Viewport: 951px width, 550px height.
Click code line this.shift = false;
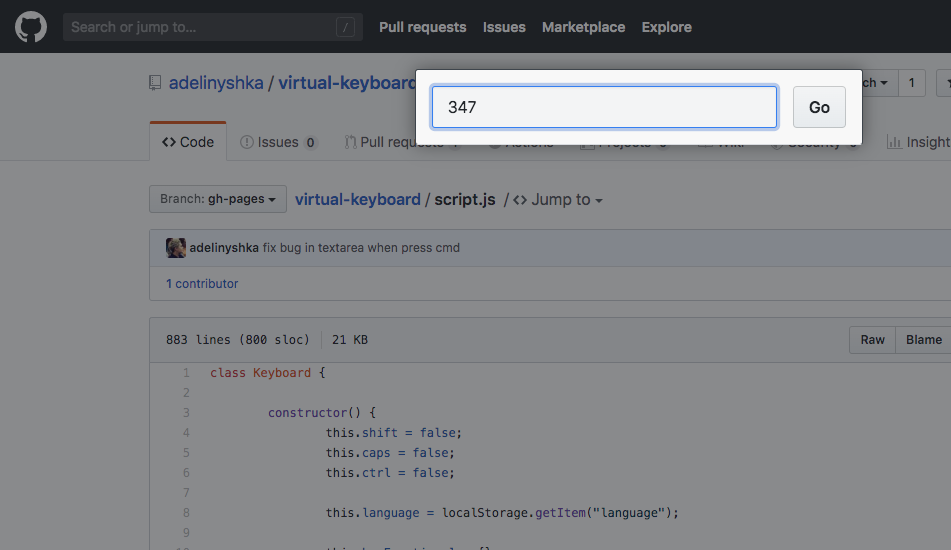tap(394, 433)
